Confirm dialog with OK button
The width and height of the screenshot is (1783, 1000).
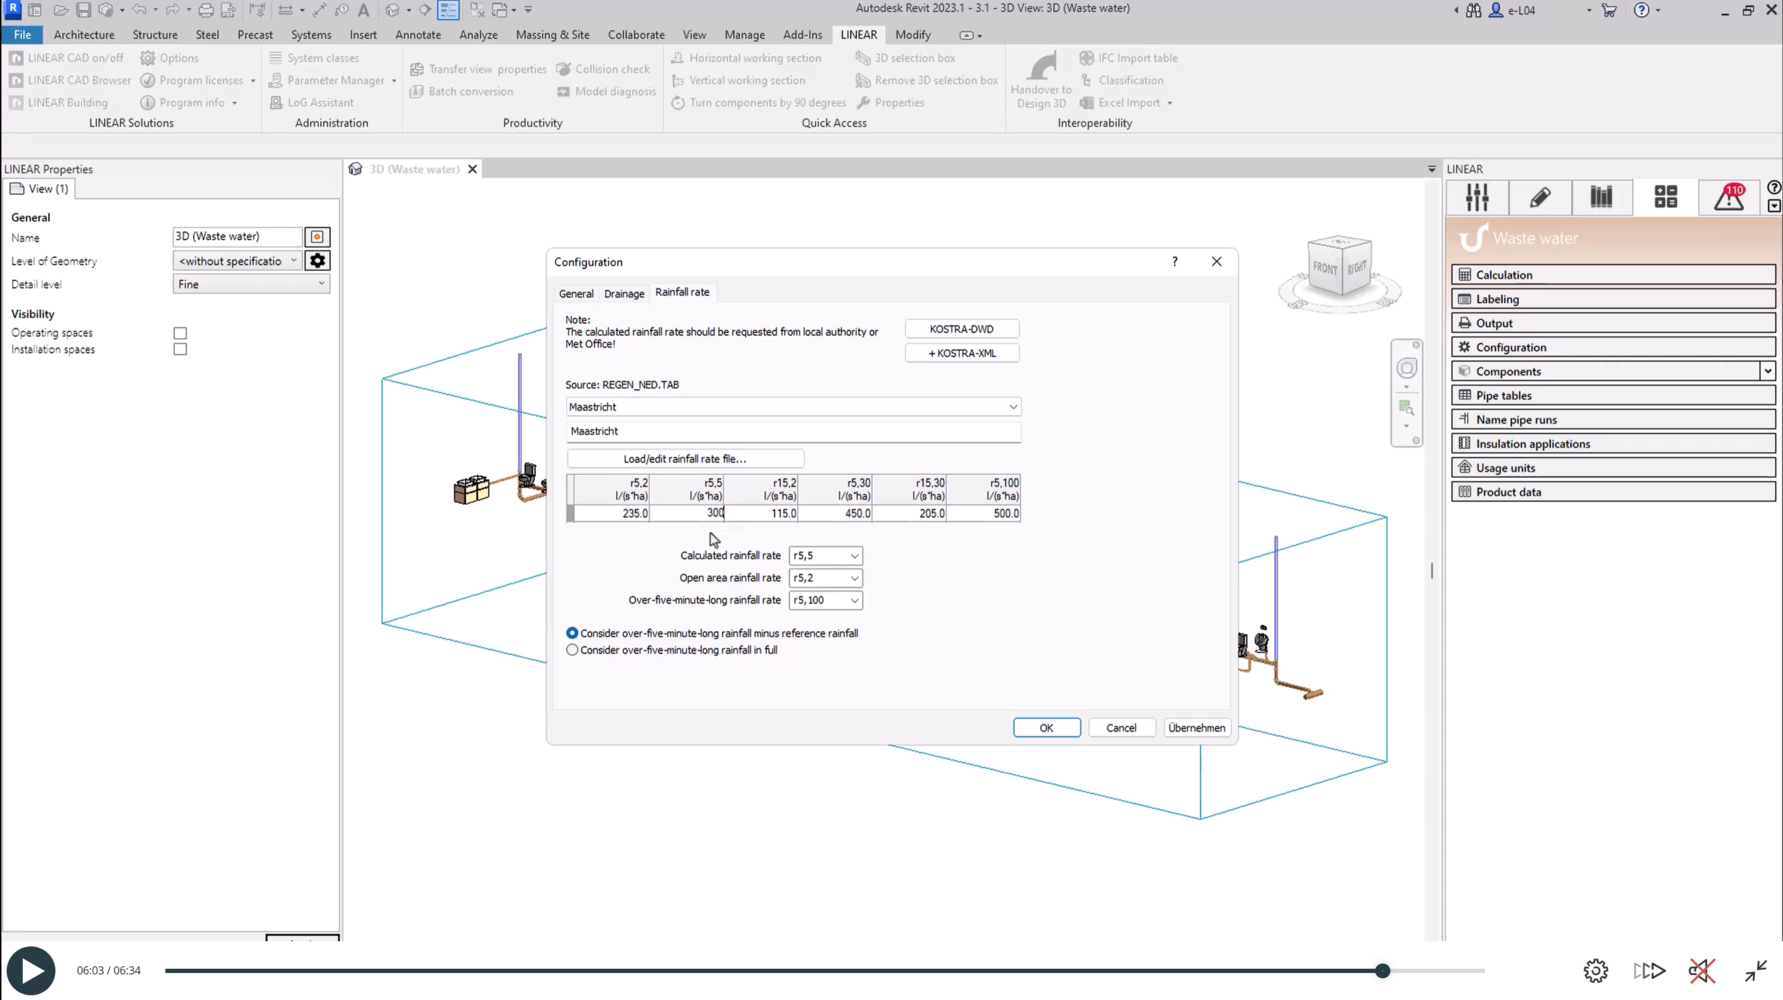(x=1046, y=728)
